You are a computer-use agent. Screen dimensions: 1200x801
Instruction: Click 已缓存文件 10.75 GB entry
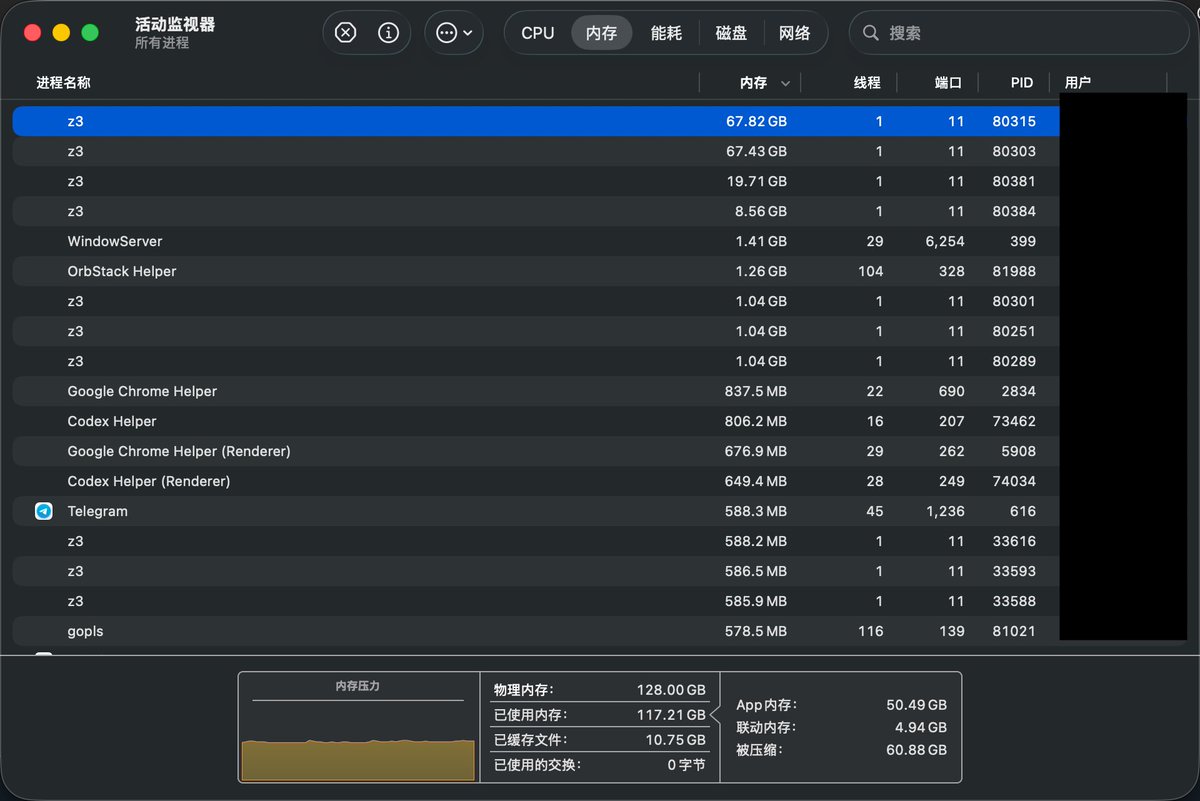click(599, 740)
